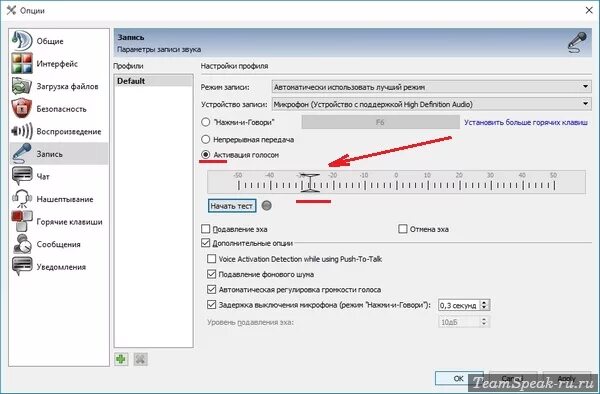
Task: Enable the Подавление эха checkbox
Action: pos(205,229)
